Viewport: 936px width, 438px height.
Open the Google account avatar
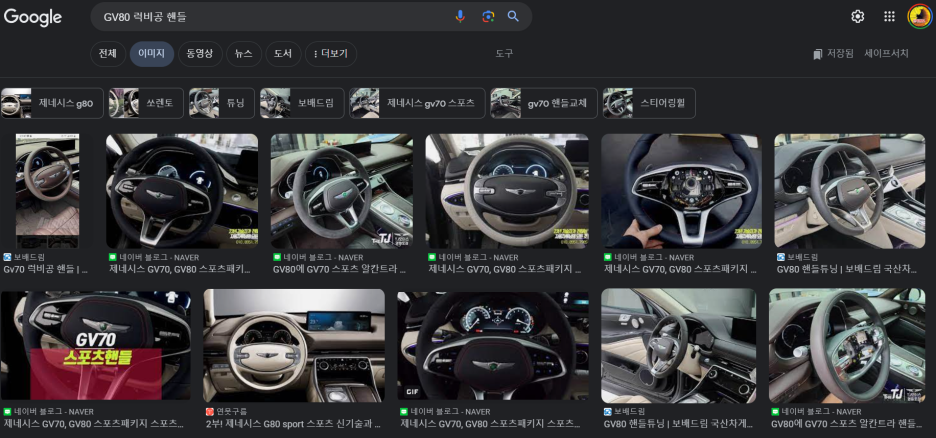click(x=920, y=17)
